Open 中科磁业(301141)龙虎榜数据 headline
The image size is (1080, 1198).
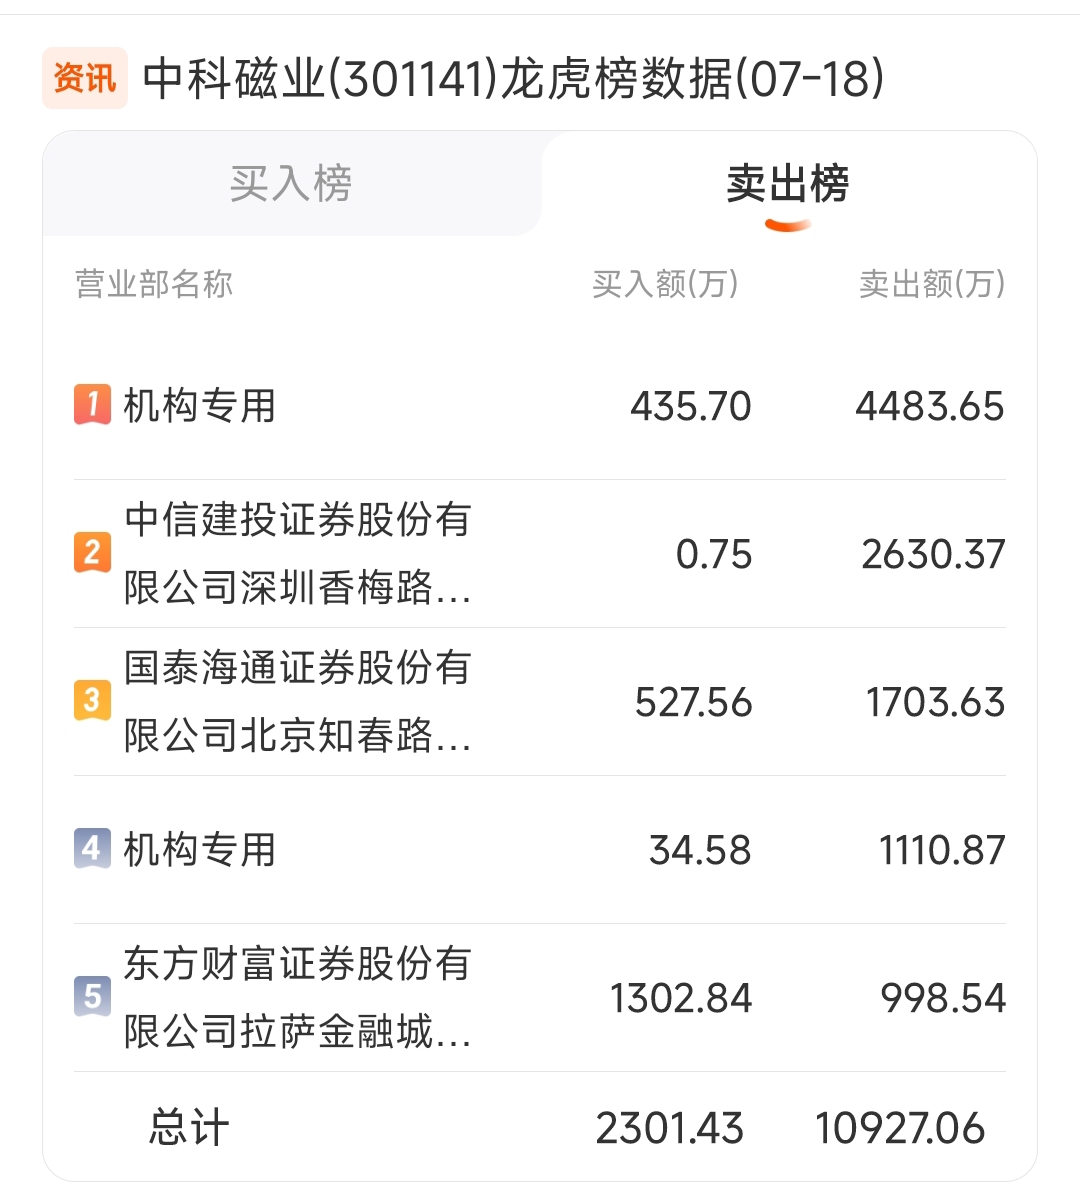(x=513, y=78)
